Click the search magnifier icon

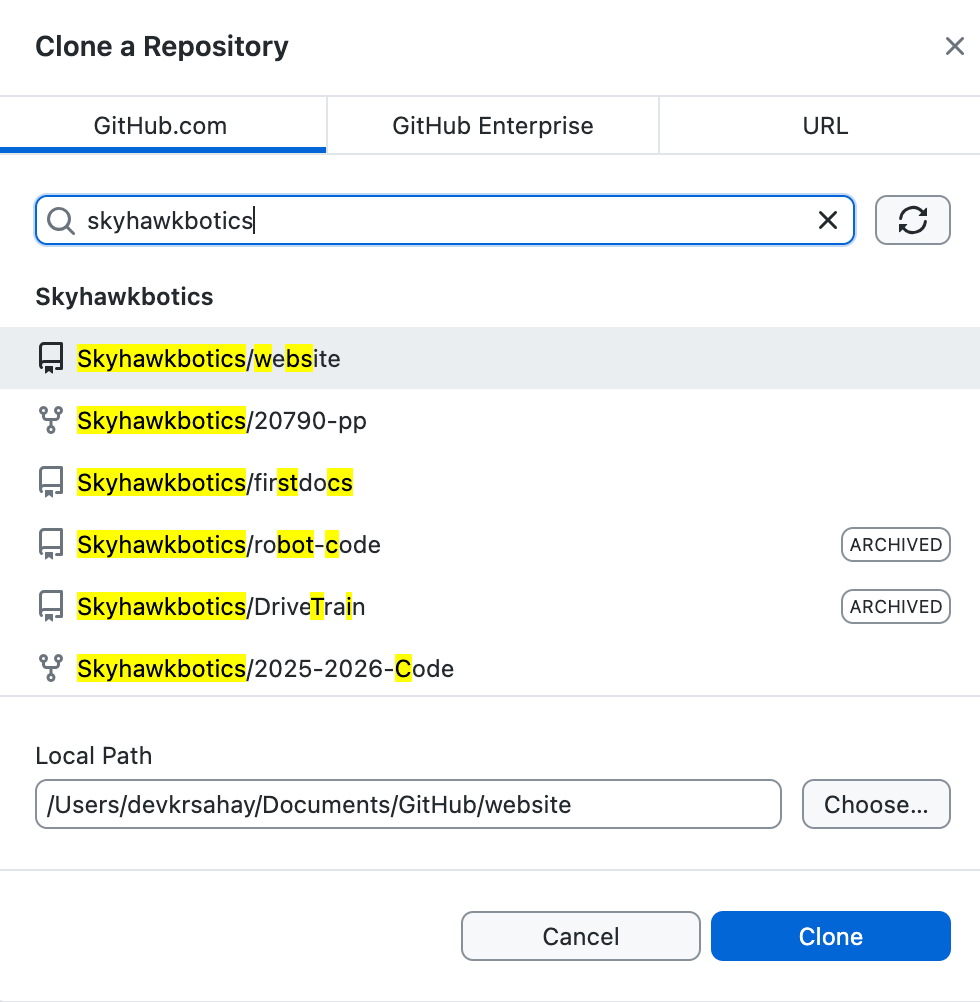pos(60,220)
